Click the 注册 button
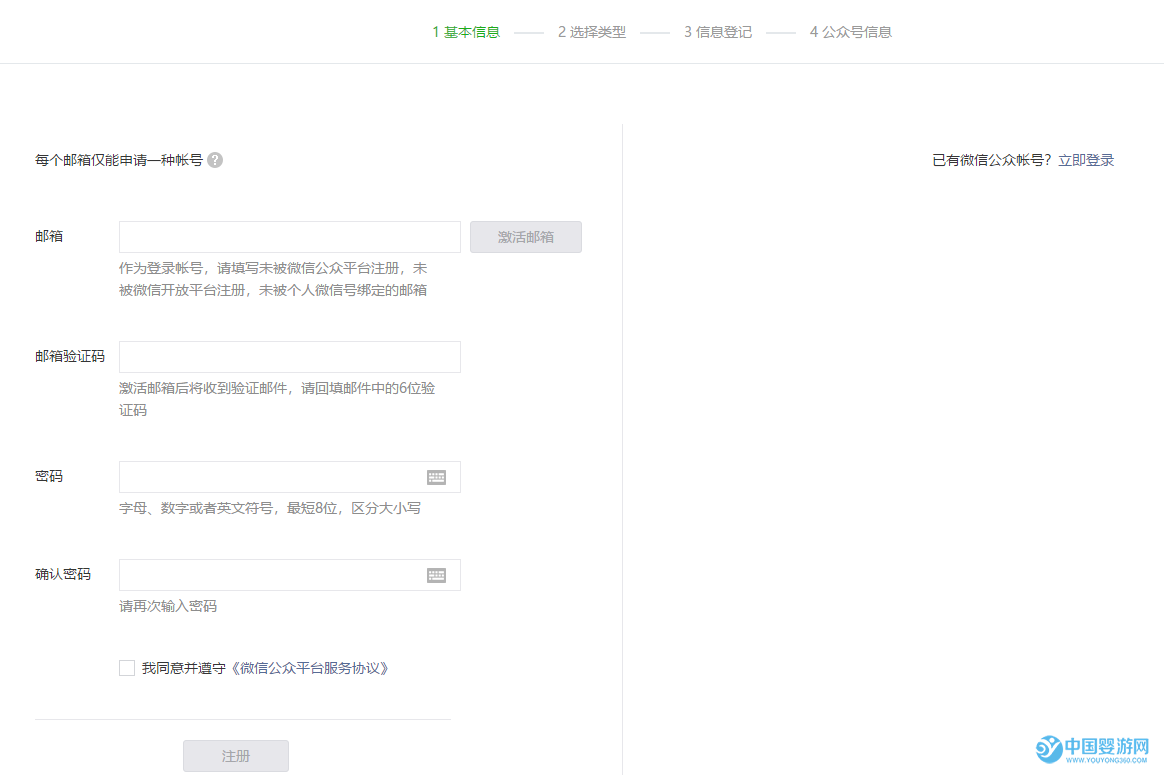Screen dimensions: 1164x775 pos(235,755)
